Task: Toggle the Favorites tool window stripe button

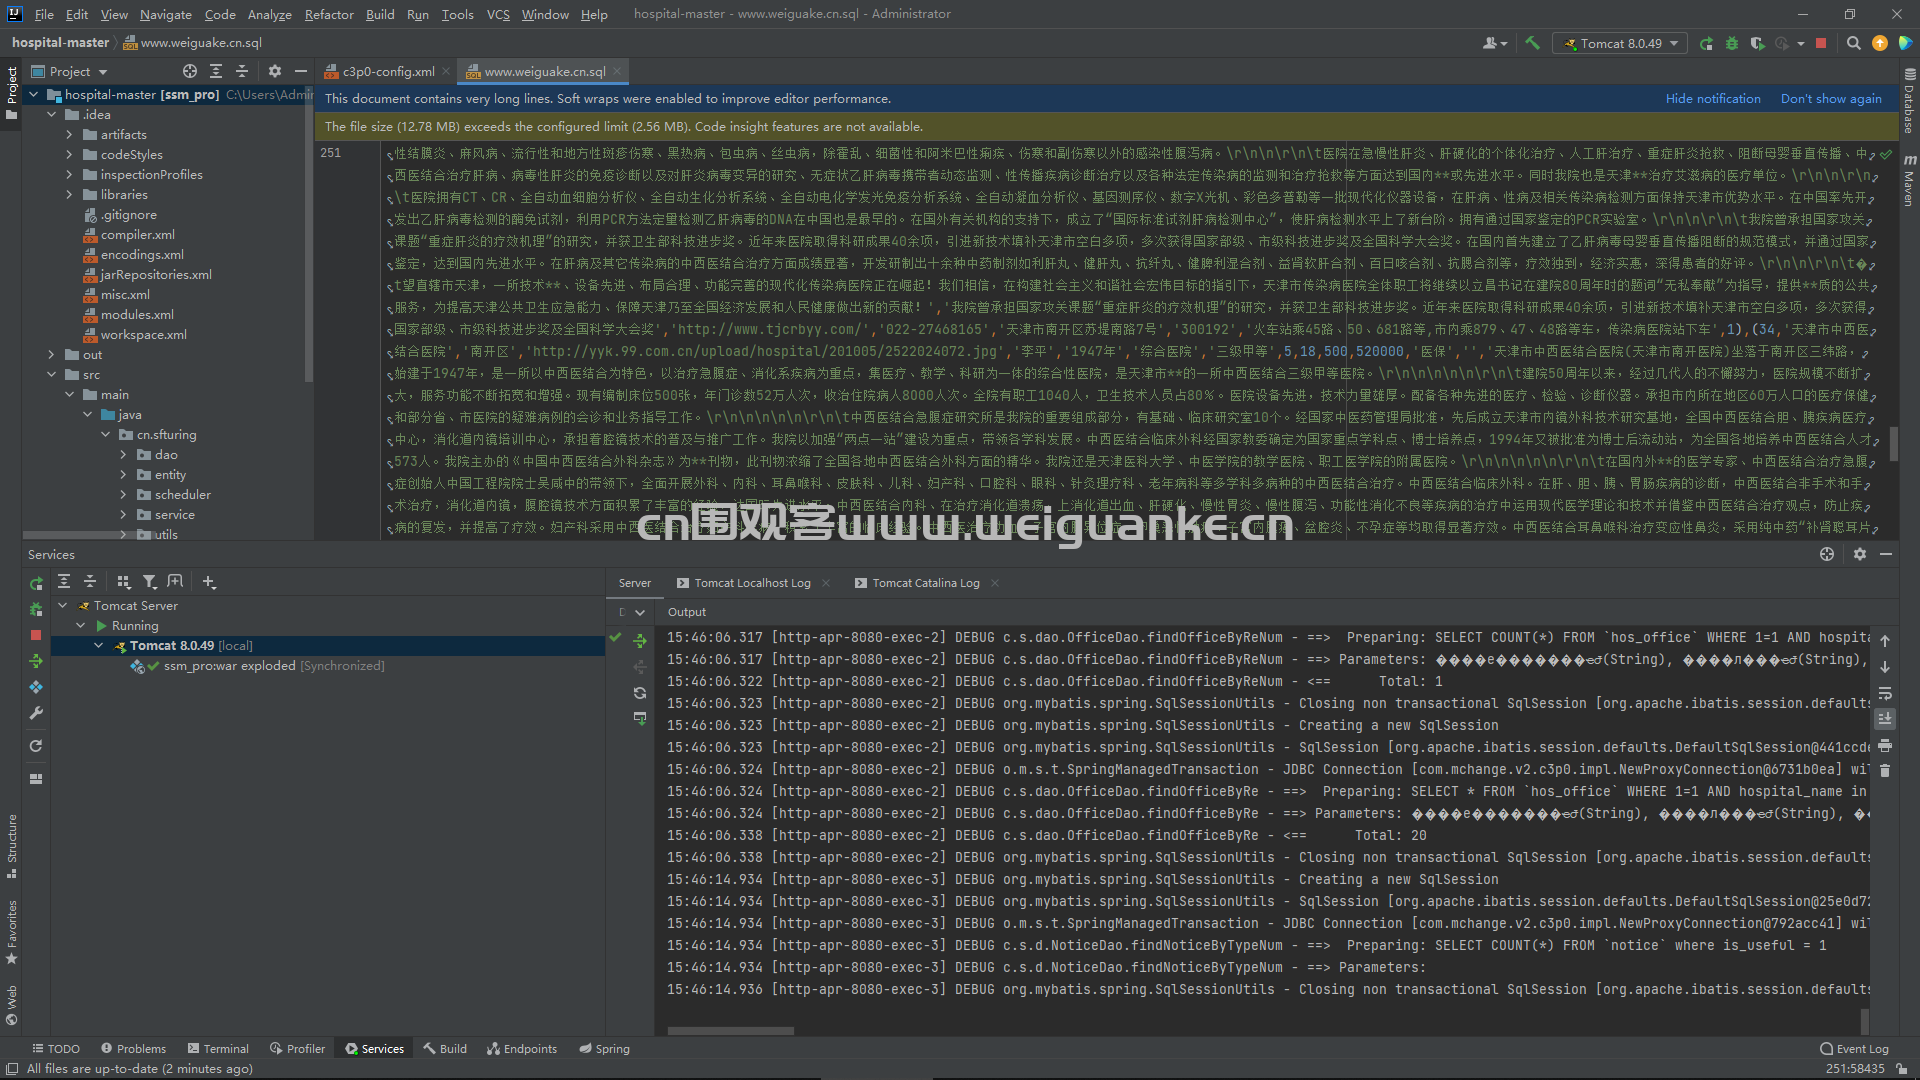Action: (x=11, y=932)
